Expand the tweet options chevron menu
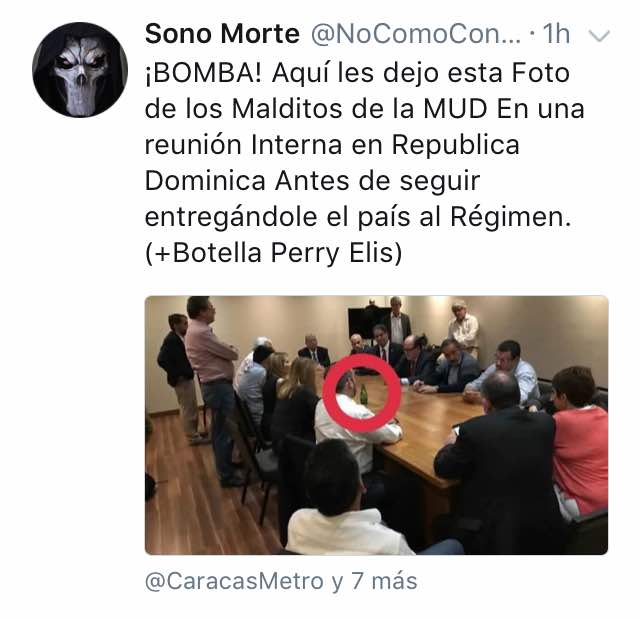This screenshot has width=640, height=619. tap(600, 36)
